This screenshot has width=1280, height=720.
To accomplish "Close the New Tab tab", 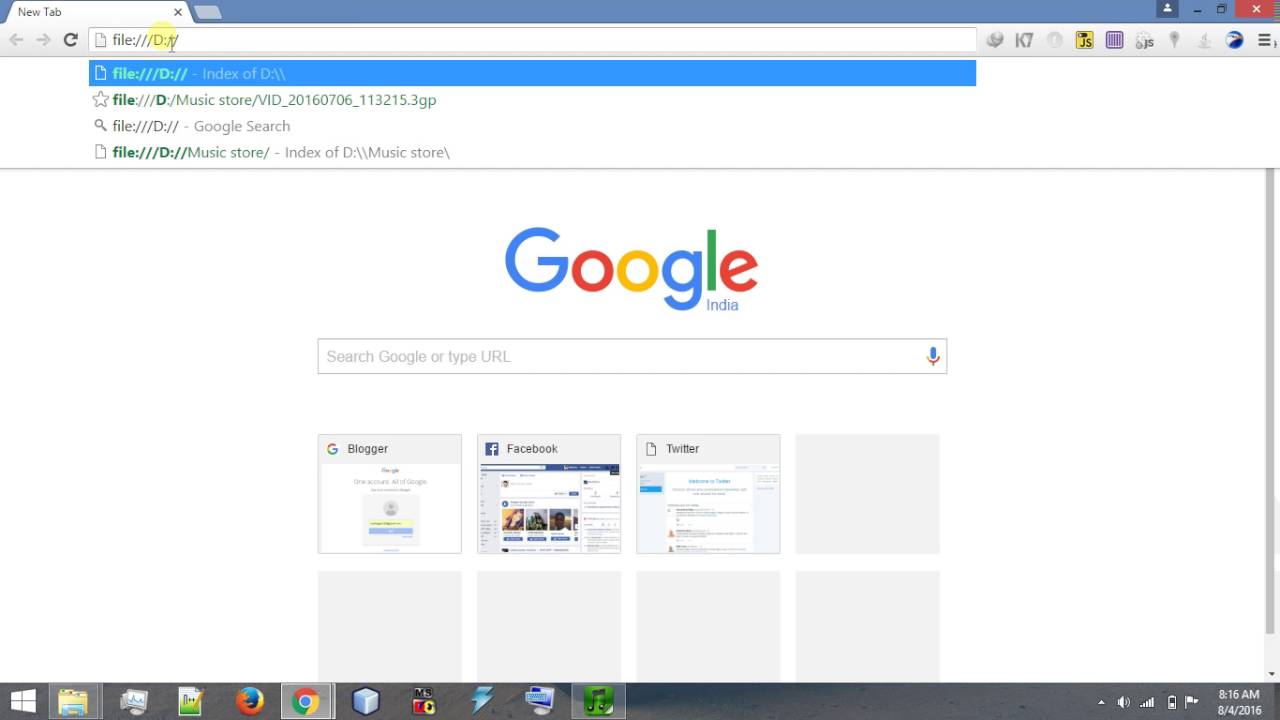I will coord(177,12).
